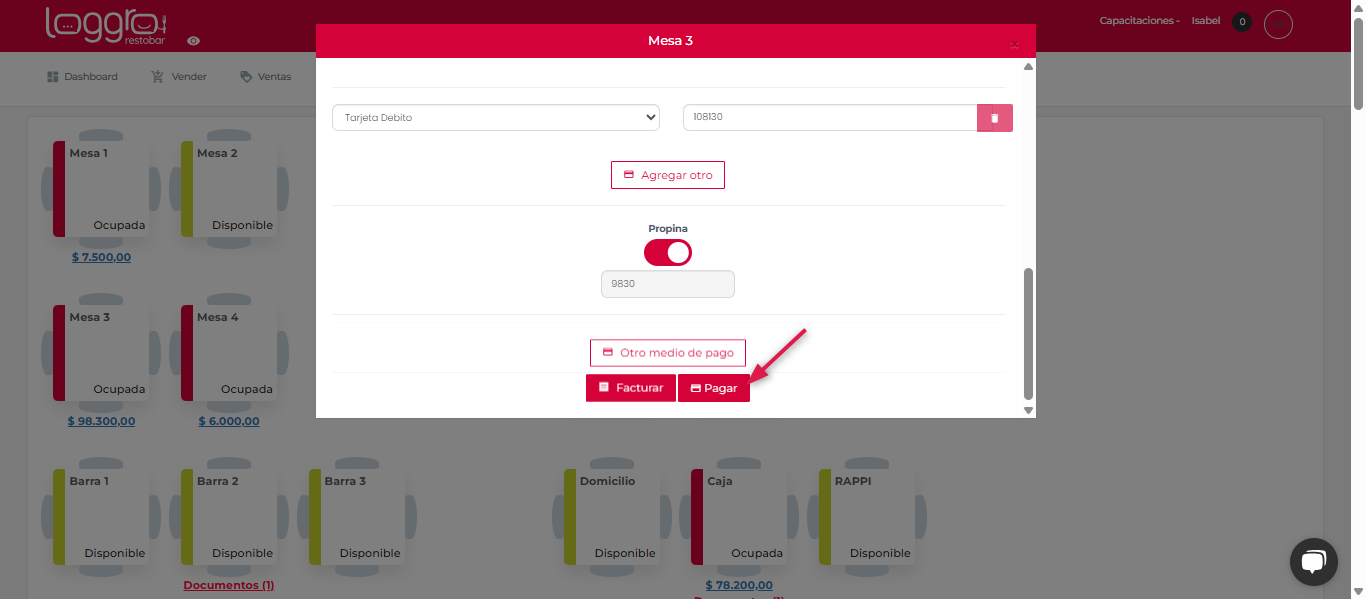Click the user avatar circle
The image size is (1366, 599).
click(1278, 23)
